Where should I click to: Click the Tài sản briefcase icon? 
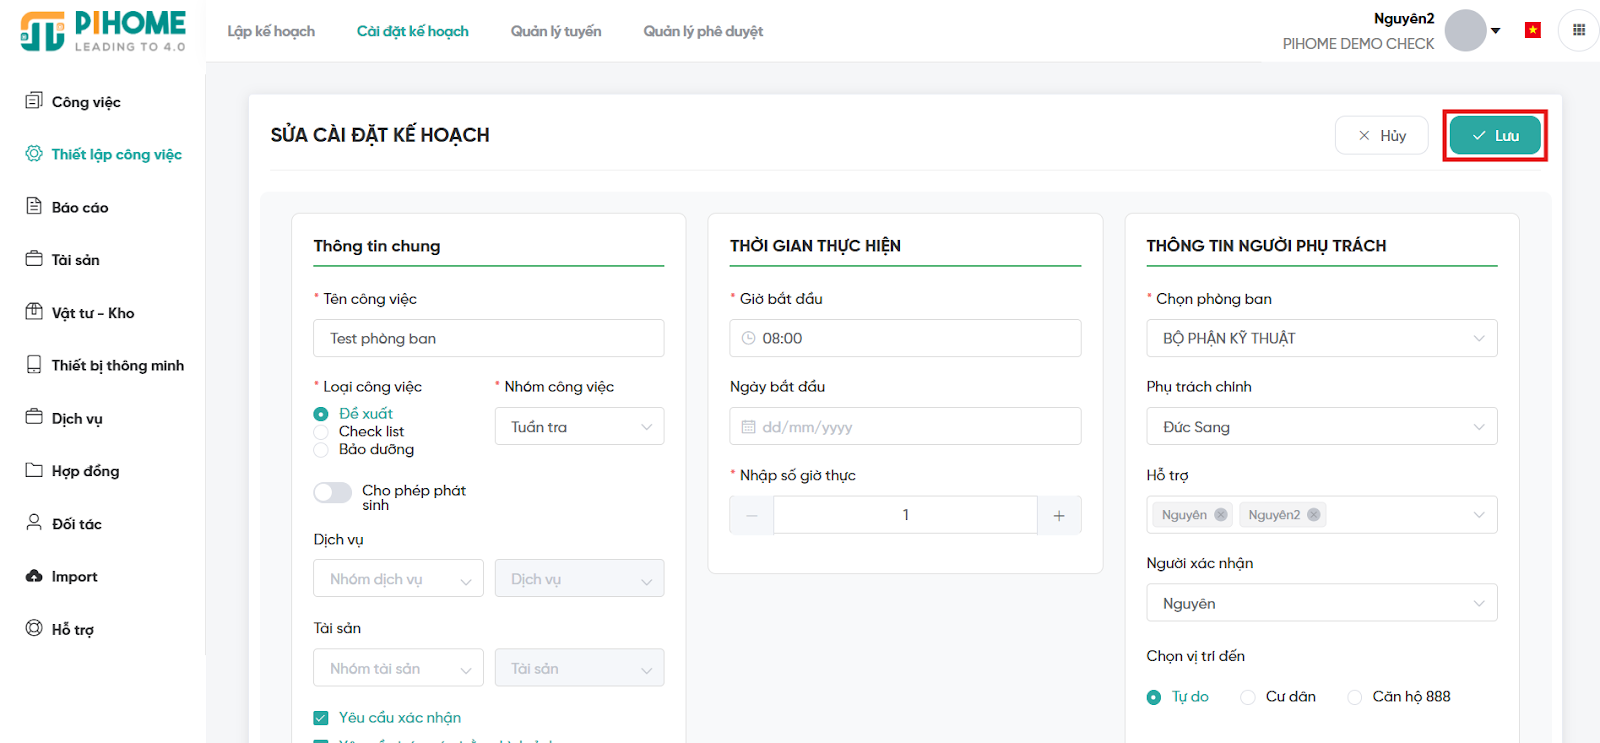coord(34,259)
